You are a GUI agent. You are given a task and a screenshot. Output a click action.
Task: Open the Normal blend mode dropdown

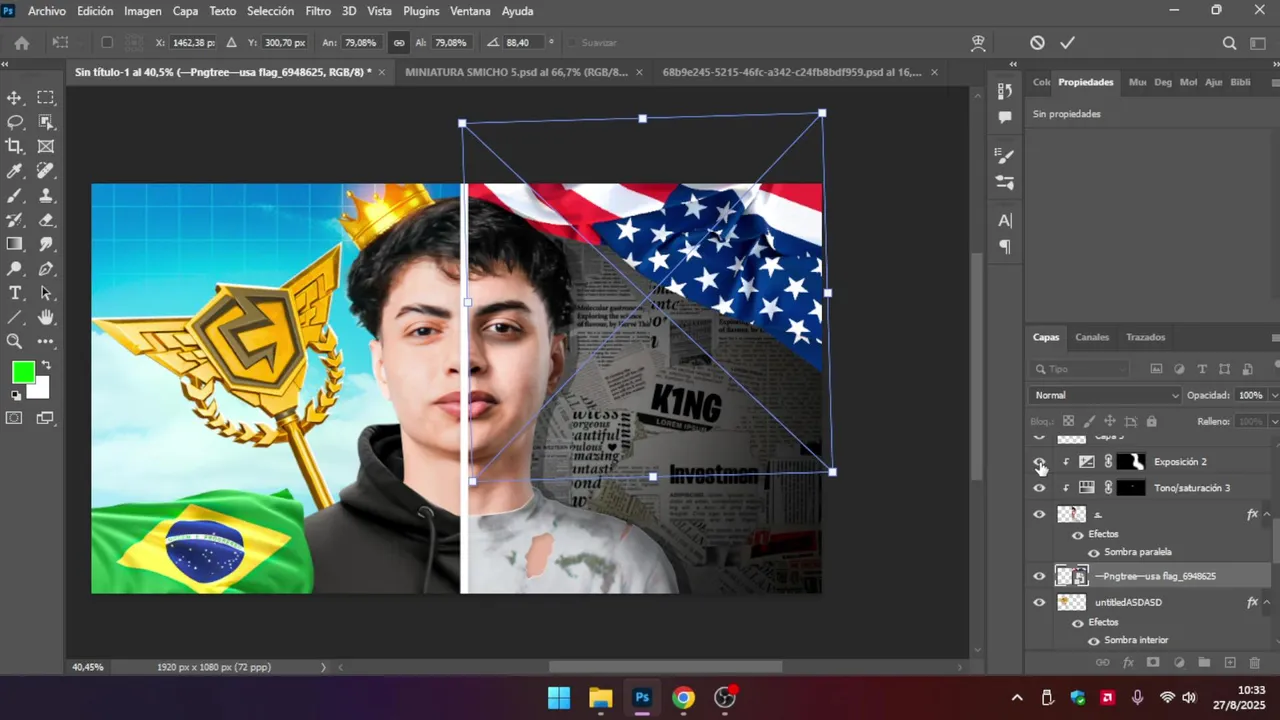coord(1106,395)
